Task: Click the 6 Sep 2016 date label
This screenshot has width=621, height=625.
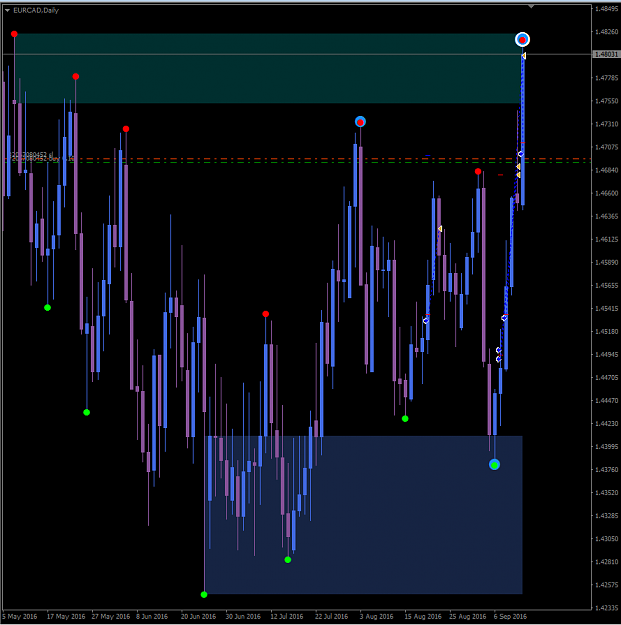Action: pos(510,617)
